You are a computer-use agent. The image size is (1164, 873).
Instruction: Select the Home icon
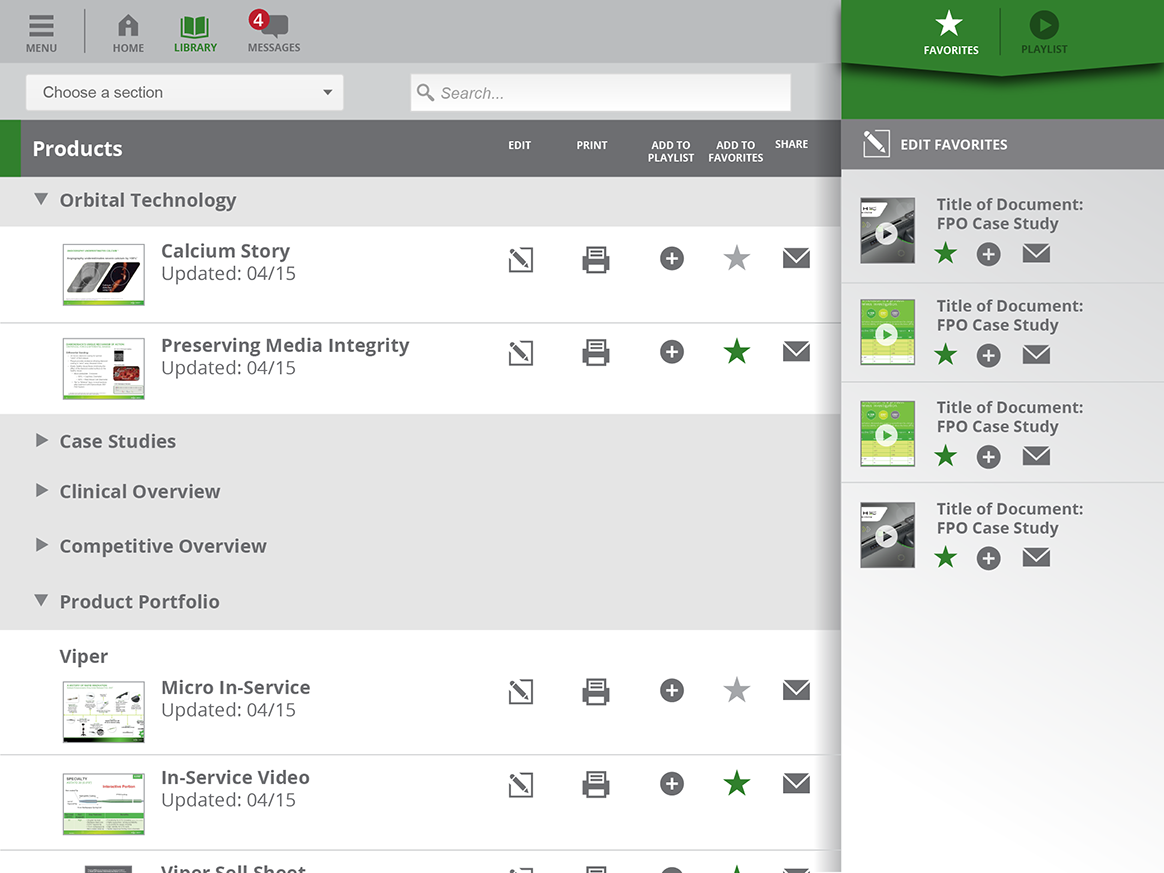(x=128, y=28)
